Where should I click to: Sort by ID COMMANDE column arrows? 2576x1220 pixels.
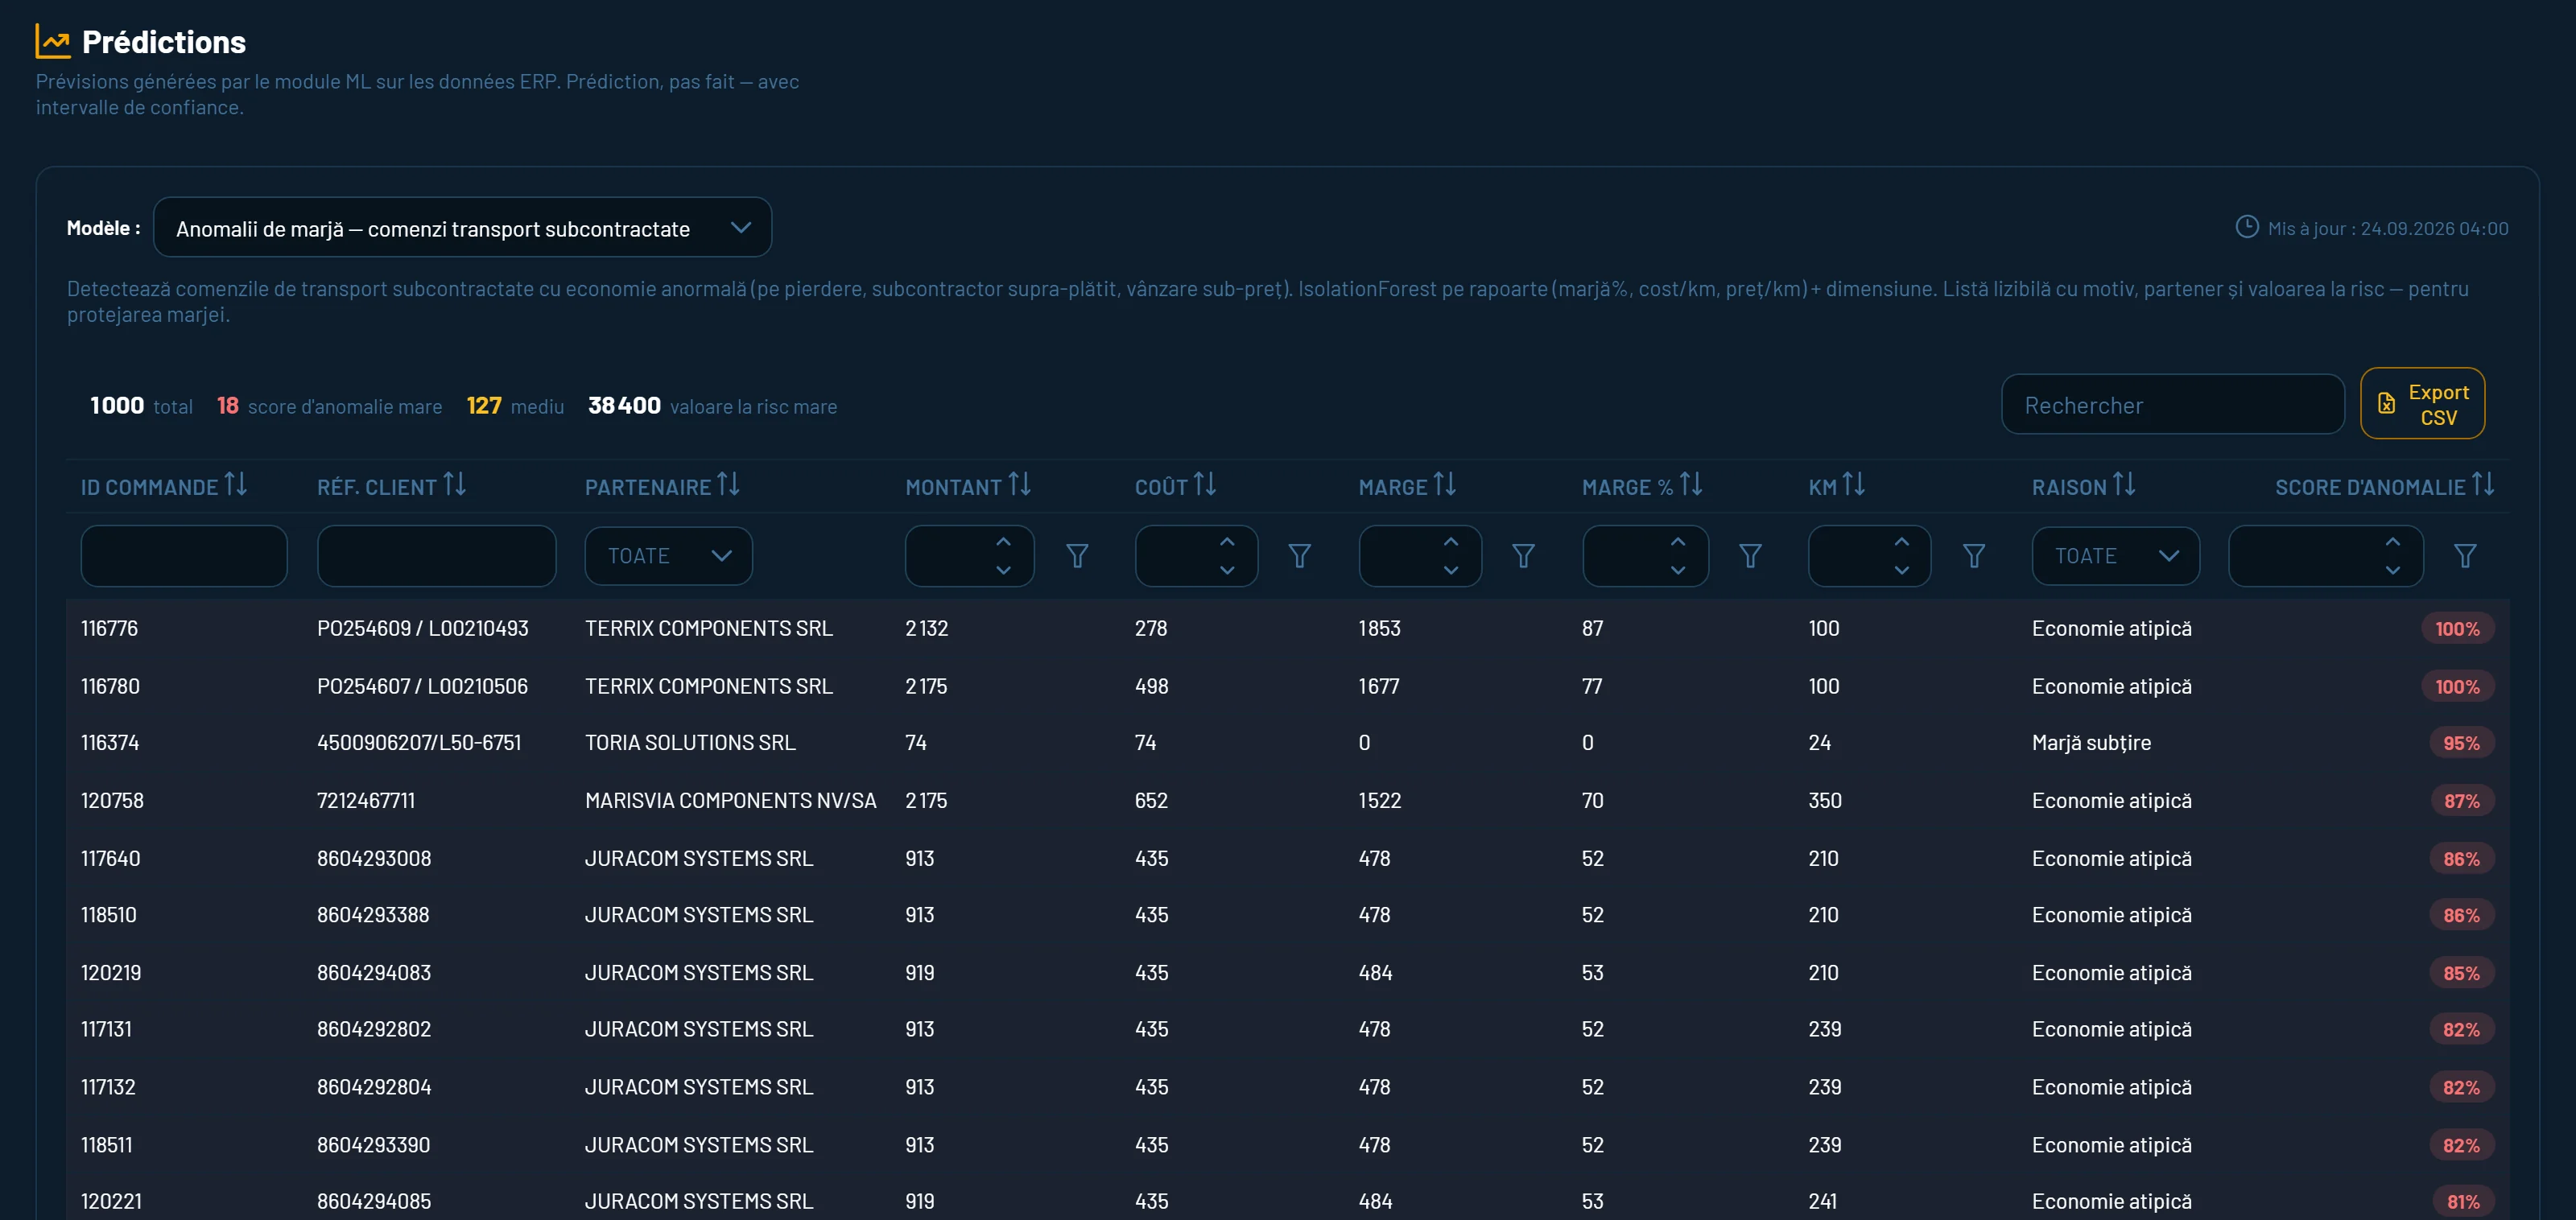point(236,485)
